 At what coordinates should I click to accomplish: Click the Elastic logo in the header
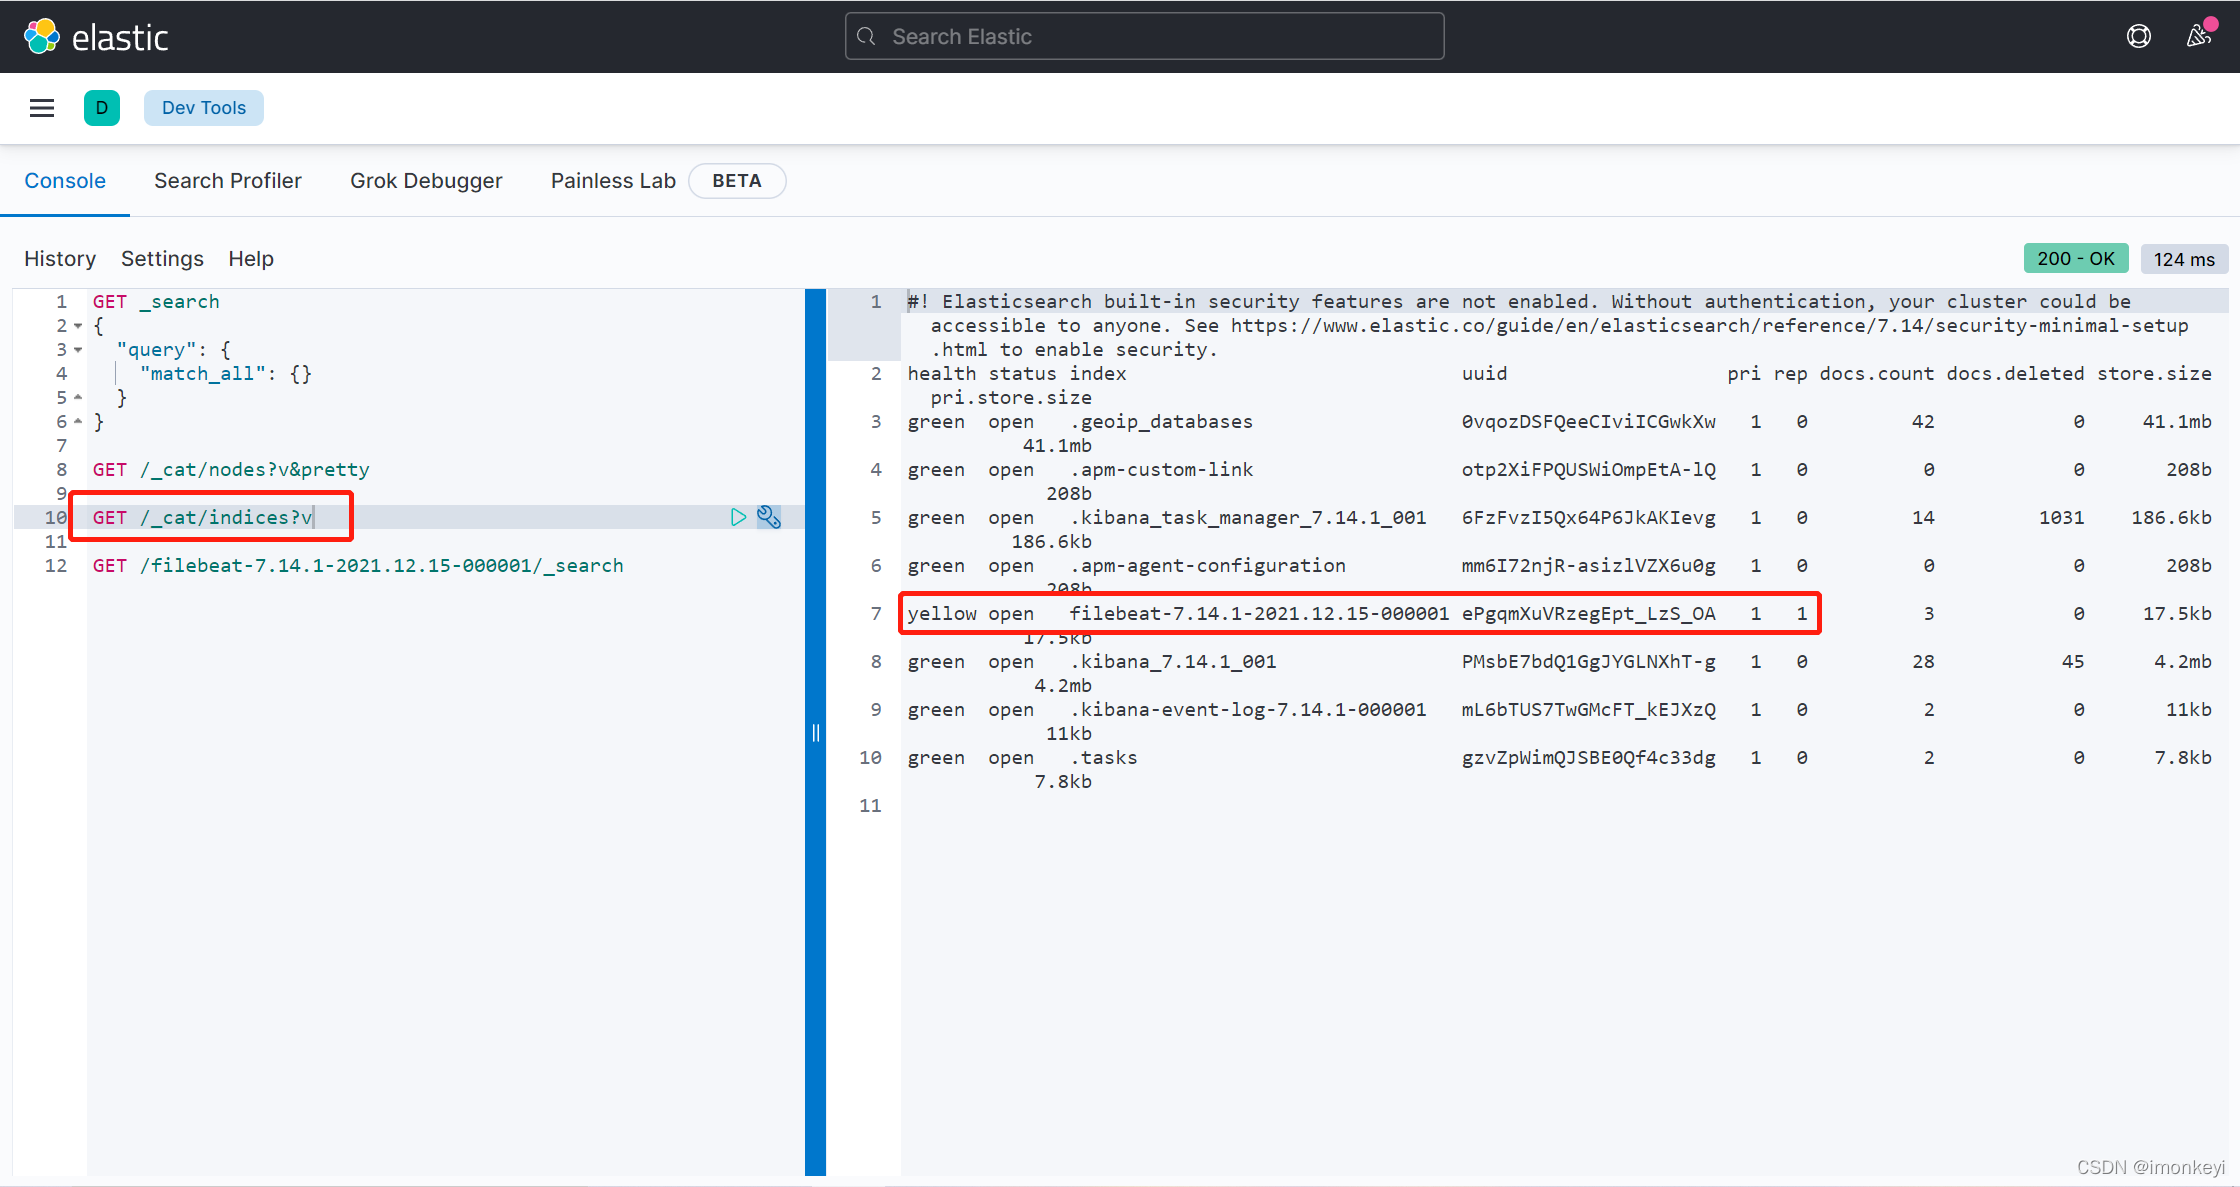pos(96,37)
